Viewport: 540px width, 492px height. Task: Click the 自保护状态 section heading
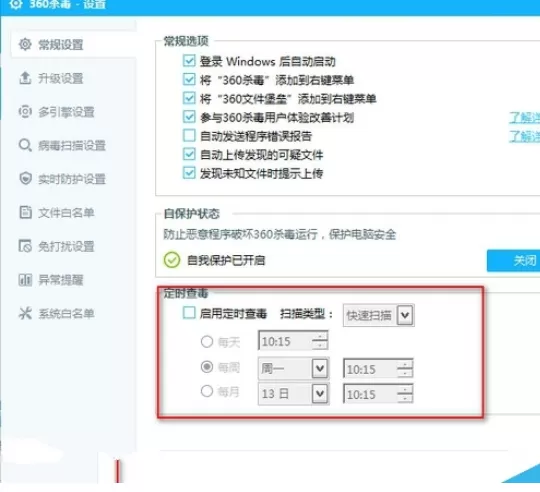pos(191,213)
